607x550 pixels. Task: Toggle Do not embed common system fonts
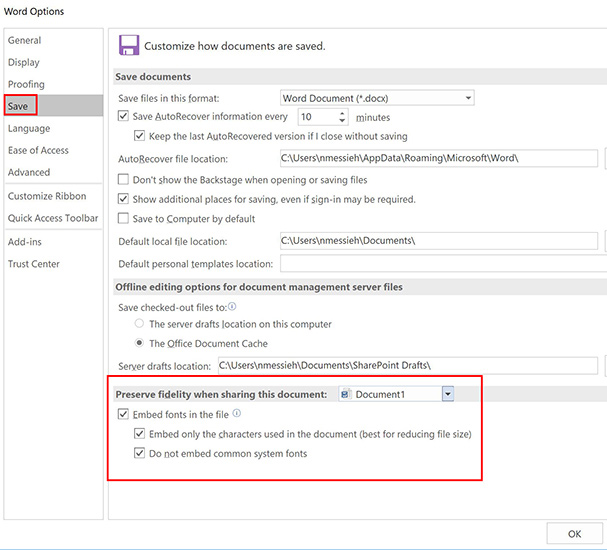tap(140, 454)
